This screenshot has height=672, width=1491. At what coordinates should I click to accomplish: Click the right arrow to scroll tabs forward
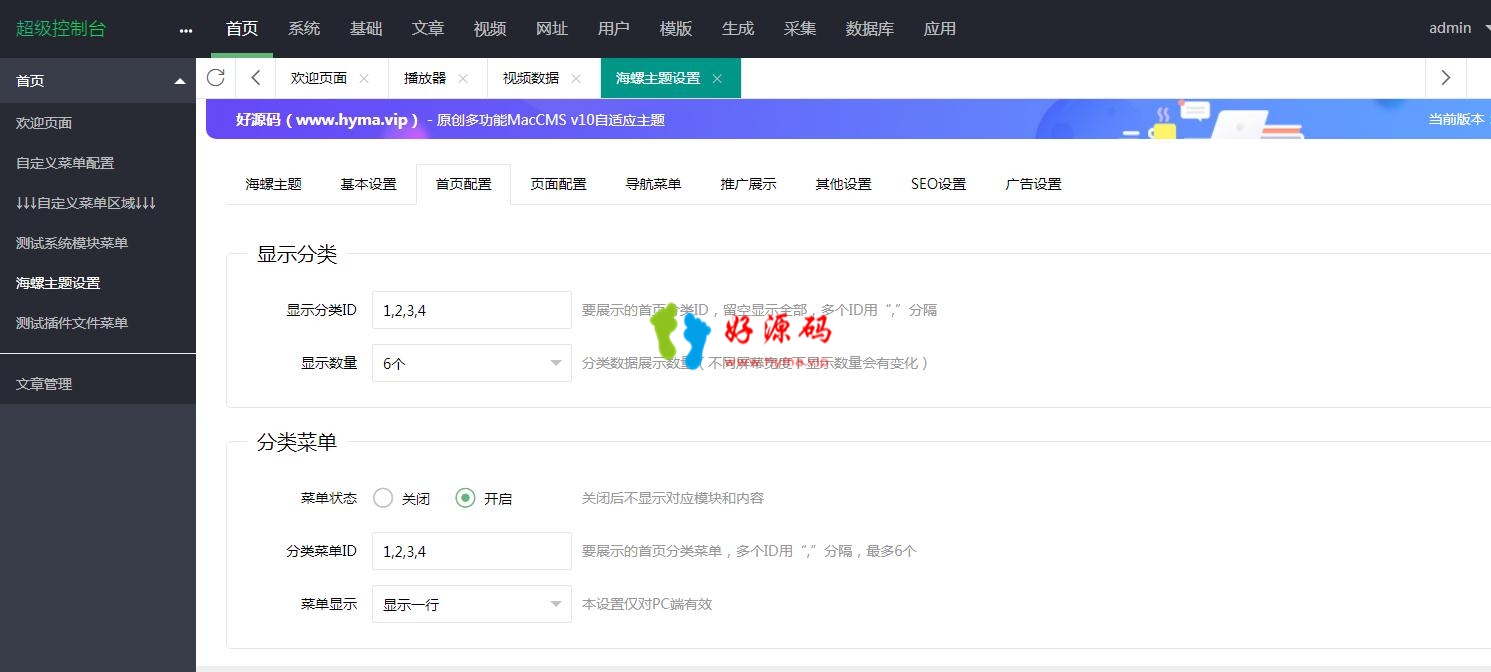click(x=1445, y=78)
